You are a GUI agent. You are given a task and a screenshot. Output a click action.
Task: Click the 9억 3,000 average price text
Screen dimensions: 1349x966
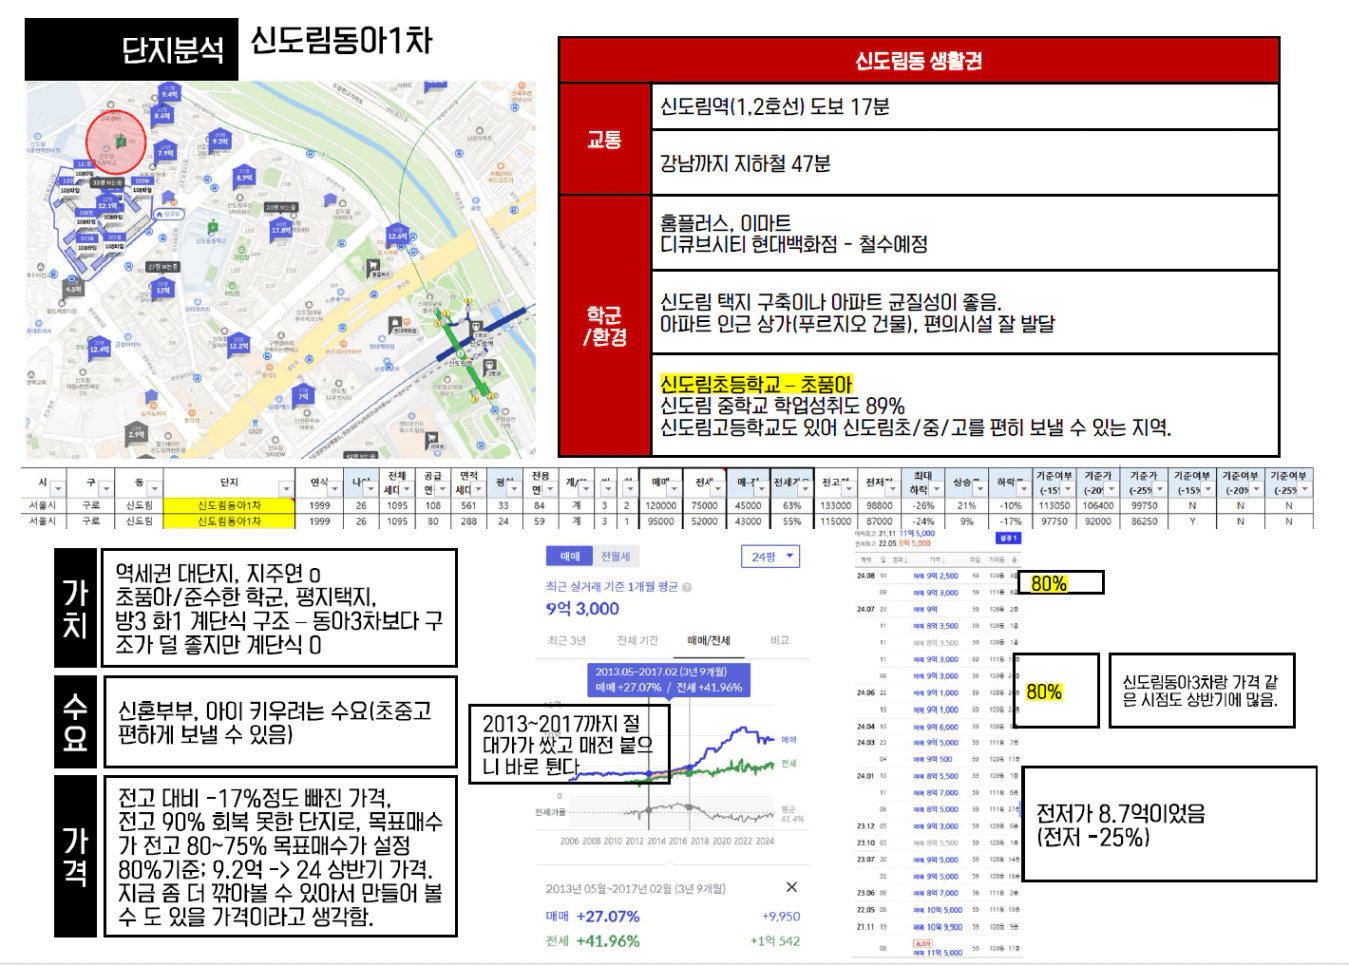click(582, 609)
